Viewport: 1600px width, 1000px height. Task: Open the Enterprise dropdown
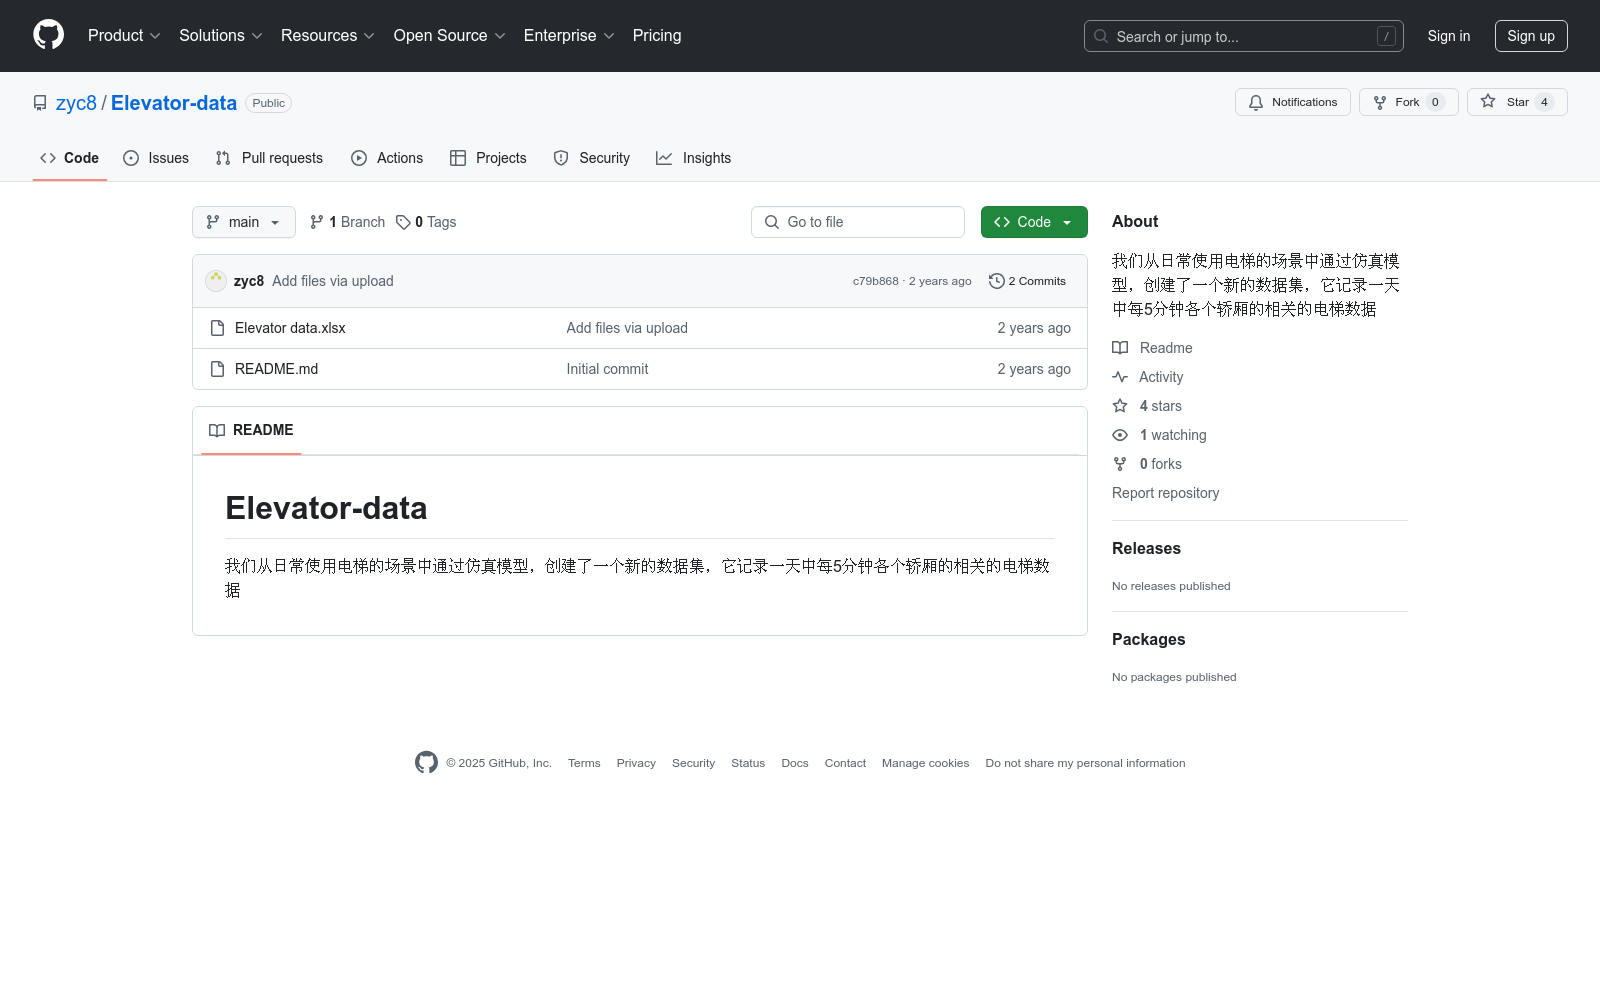(x=569, y=35)
